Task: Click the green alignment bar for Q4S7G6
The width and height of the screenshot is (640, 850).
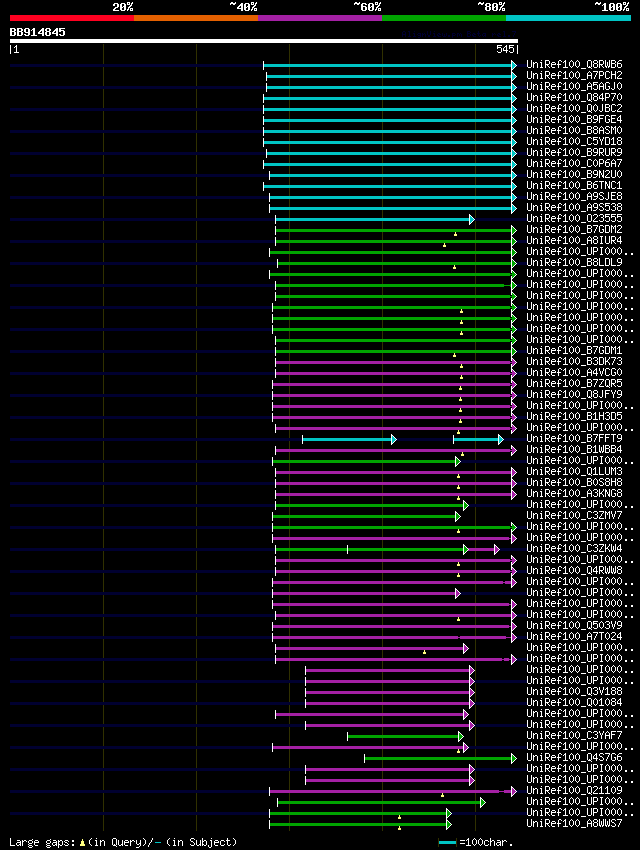Action: pos(441,759)
